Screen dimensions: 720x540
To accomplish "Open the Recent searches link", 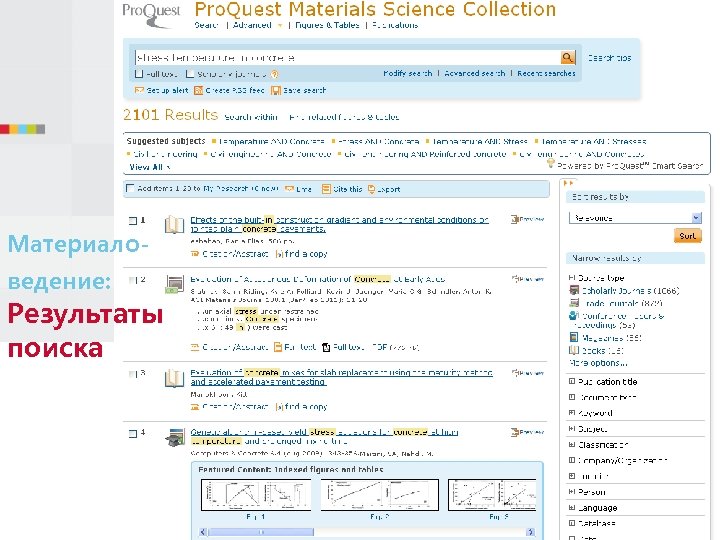I will (546, 73).
